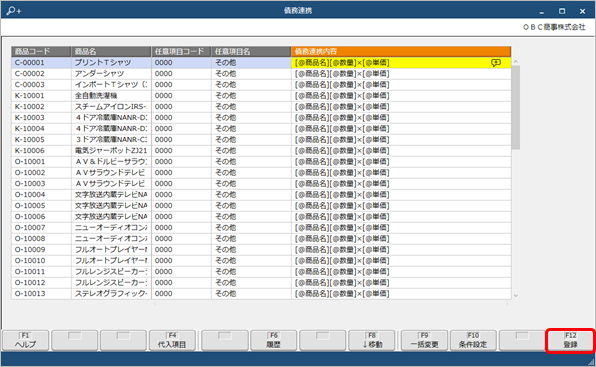The width and height of the screenshot is (596, 367).
Task: Click 債務連携内容 cell in O-10013 row
Action: (401, 294)
